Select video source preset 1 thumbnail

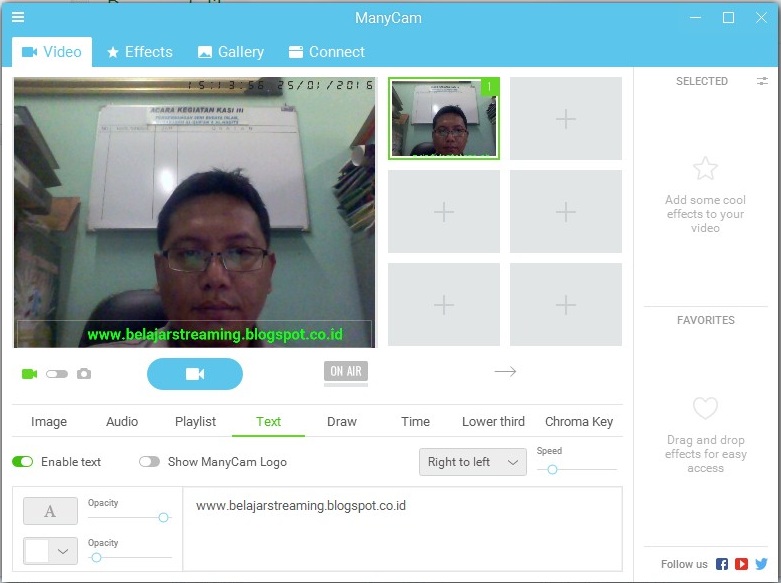444,119
